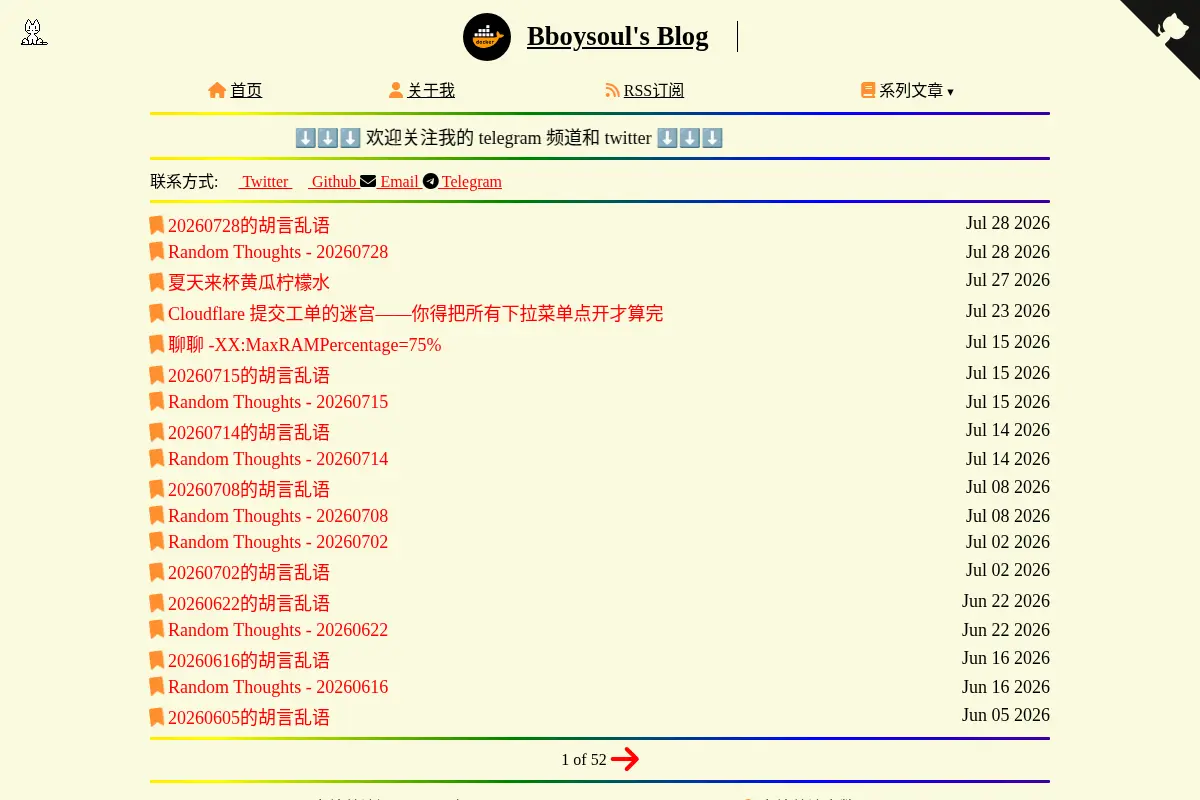Click the '1 of 52' page indicator
The height and width of the screenshot is (800, 1200).
[x=584, y=760]
